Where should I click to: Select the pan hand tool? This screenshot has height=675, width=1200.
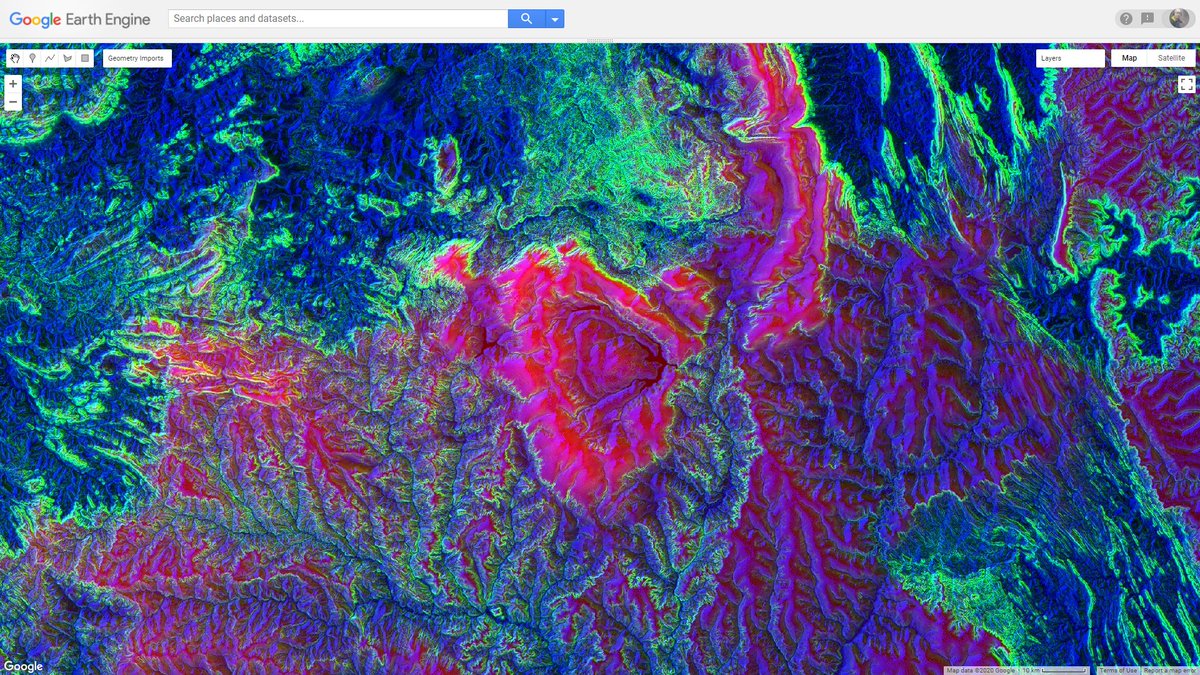14,58
